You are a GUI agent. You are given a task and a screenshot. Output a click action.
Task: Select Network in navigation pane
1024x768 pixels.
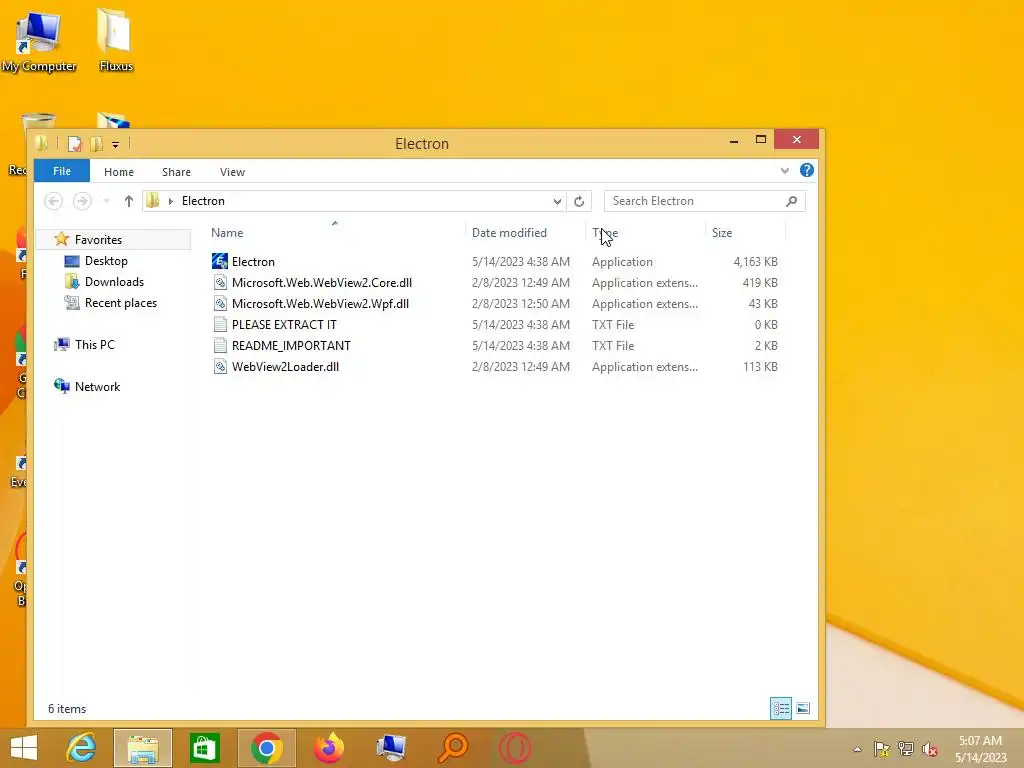pyautogui.click(x=97, y=387)
